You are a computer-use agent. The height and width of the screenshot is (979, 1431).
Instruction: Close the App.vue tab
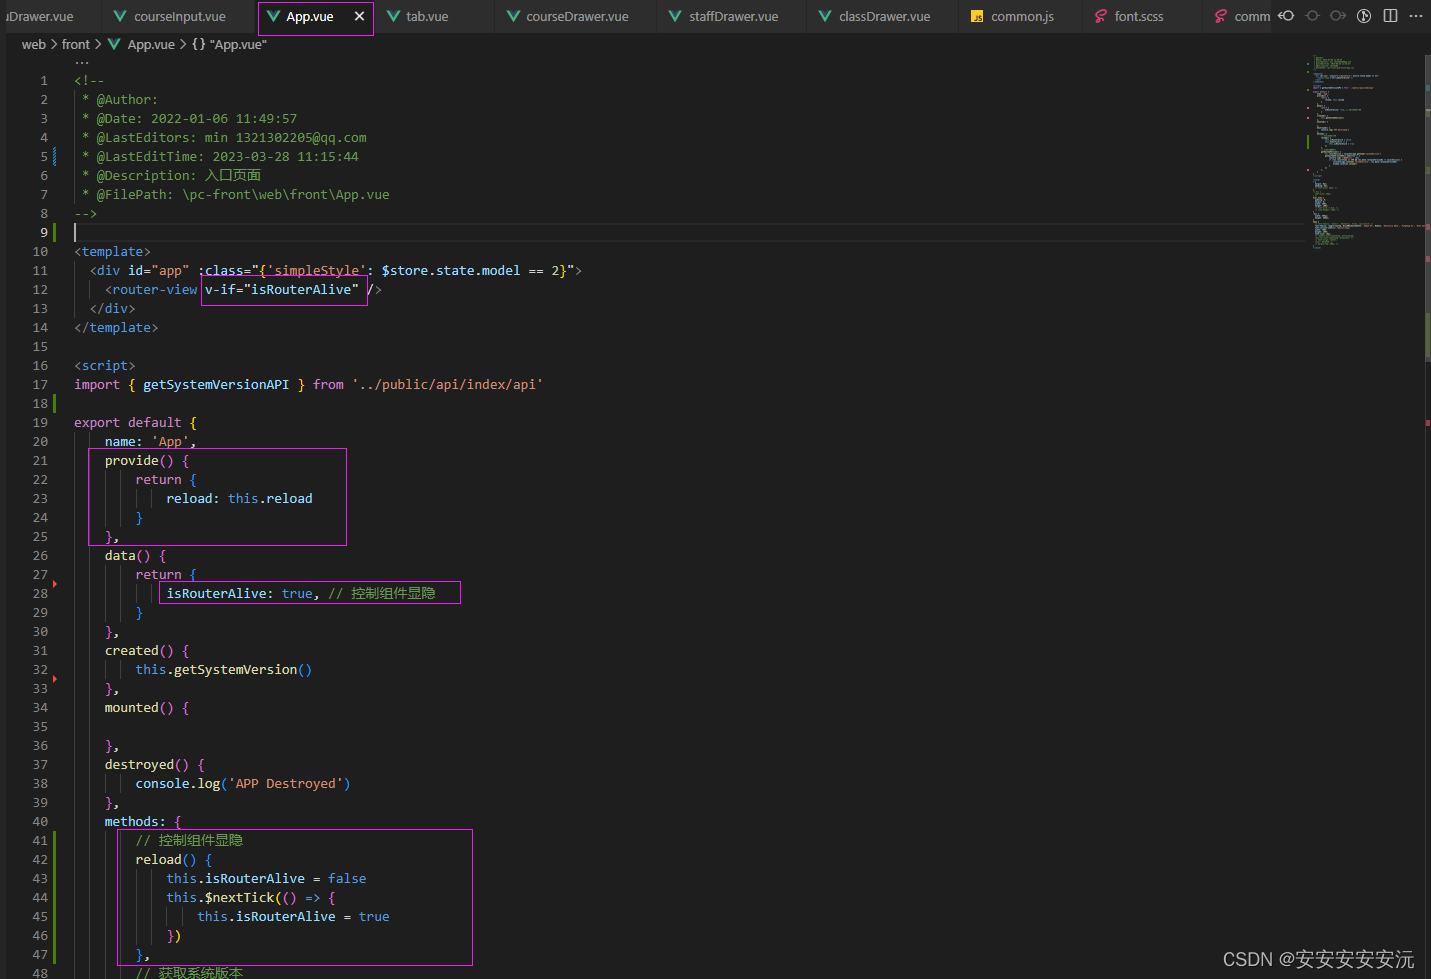pyautogui.click(x=359, y=17)
